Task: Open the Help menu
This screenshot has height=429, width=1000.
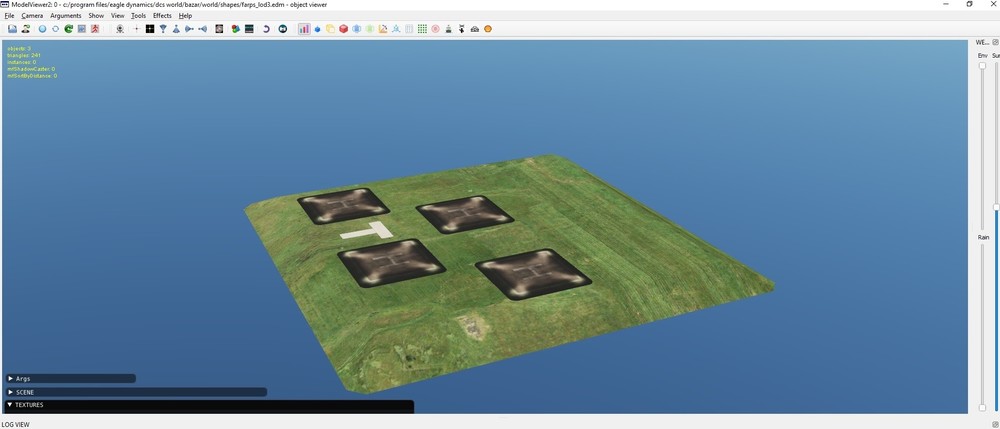Action: coord(185,15)
